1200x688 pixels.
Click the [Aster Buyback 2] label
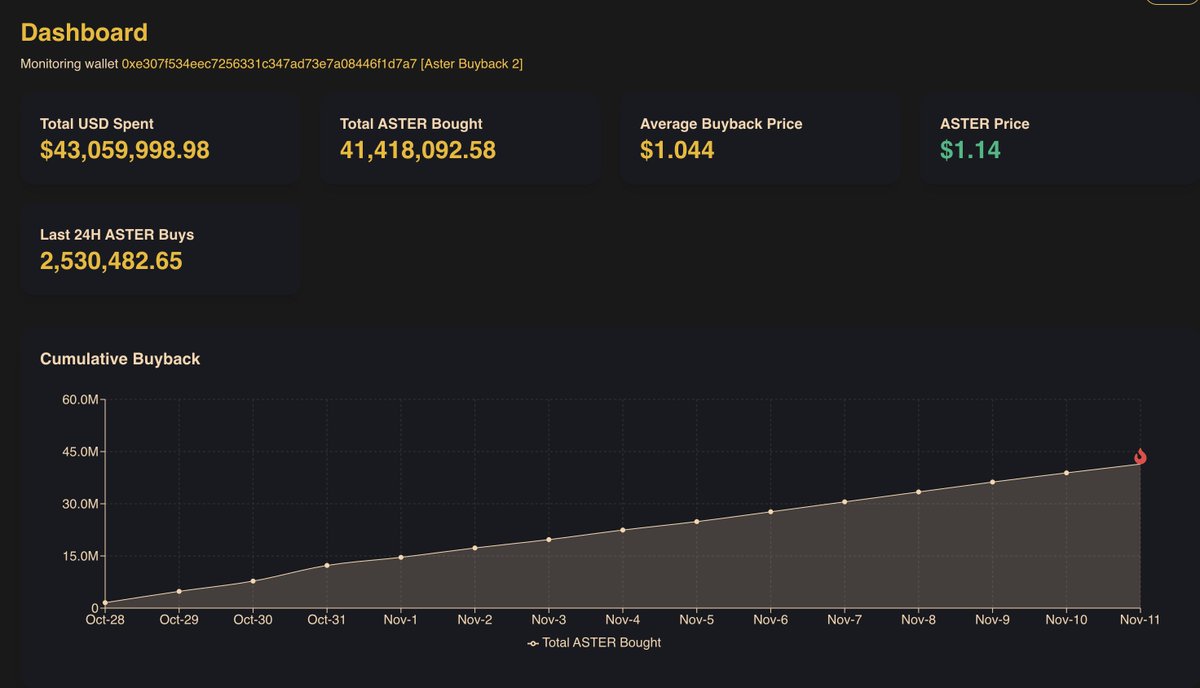pos(472,64)
